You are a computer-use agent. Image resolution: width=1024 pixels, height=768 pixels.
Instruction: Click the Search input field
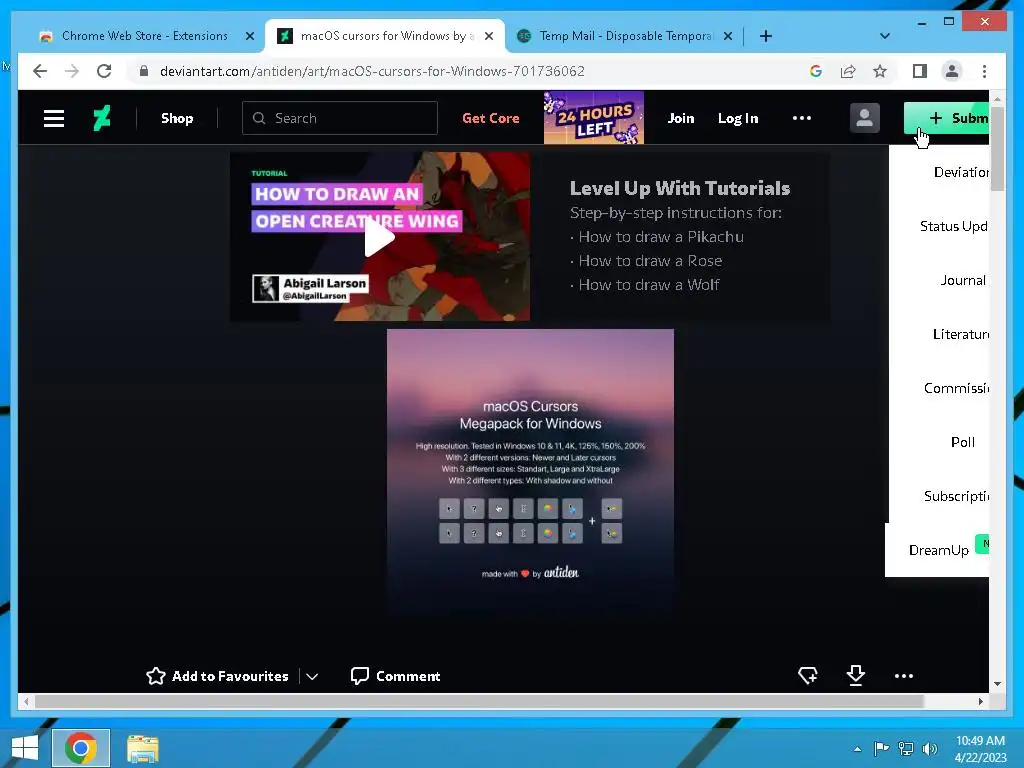[340, 118]
